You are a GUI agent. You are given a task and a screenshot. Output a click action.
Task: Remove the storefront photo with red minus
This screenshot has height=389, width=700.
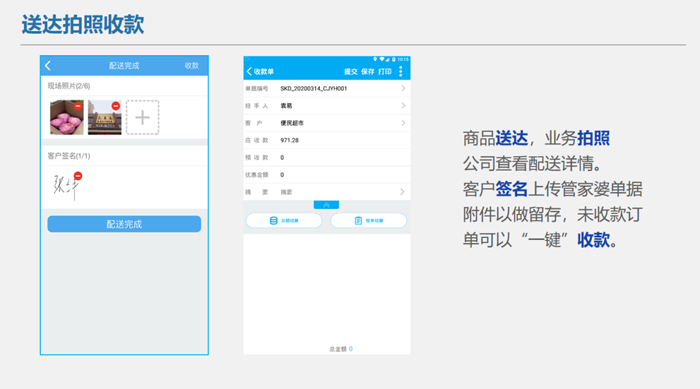pos(116,106)
